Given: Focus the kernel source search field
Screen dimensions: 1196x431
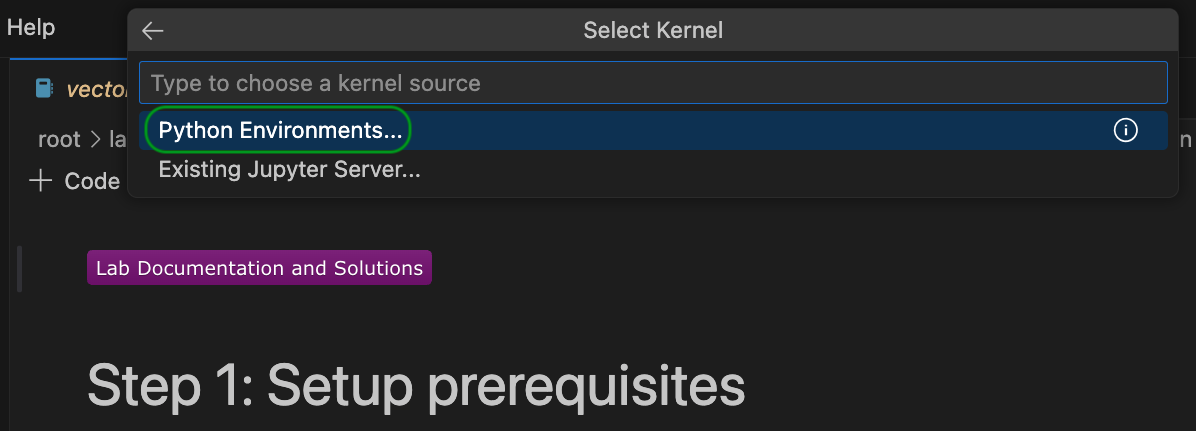Looking at the screenshot, I should tap(652, 83).
